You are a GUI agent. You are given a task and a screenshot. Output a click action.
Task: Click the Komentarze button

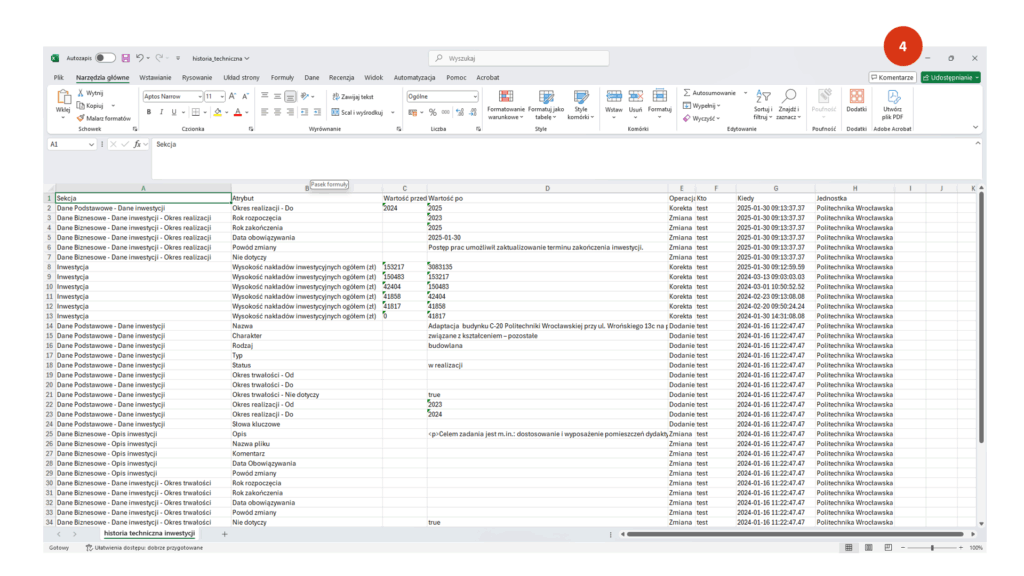pos(892,77)
